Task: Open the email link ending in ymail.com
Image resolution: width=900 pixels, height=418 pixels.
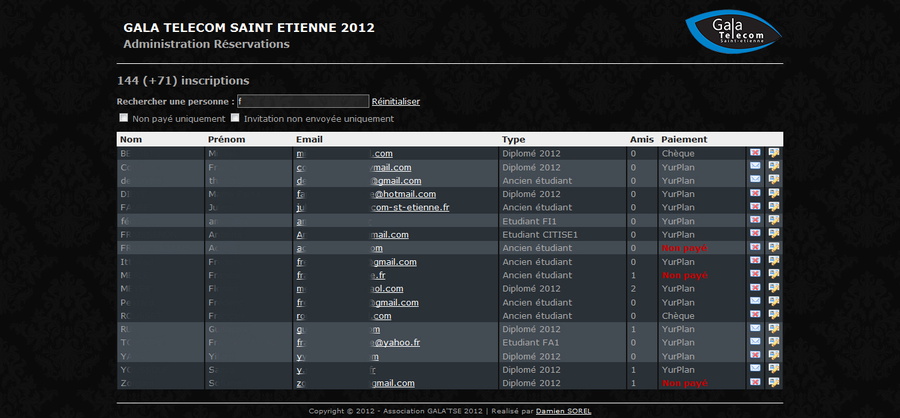Action: point(354,168)
